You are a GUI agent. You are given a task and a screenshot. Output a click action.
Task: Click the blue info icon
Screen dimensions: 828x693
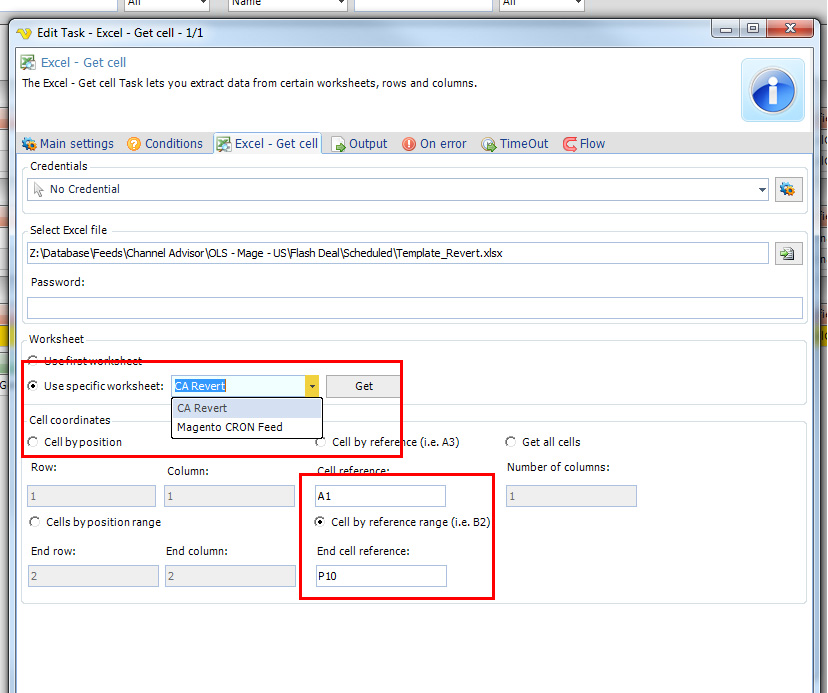(x=771, y=91)
